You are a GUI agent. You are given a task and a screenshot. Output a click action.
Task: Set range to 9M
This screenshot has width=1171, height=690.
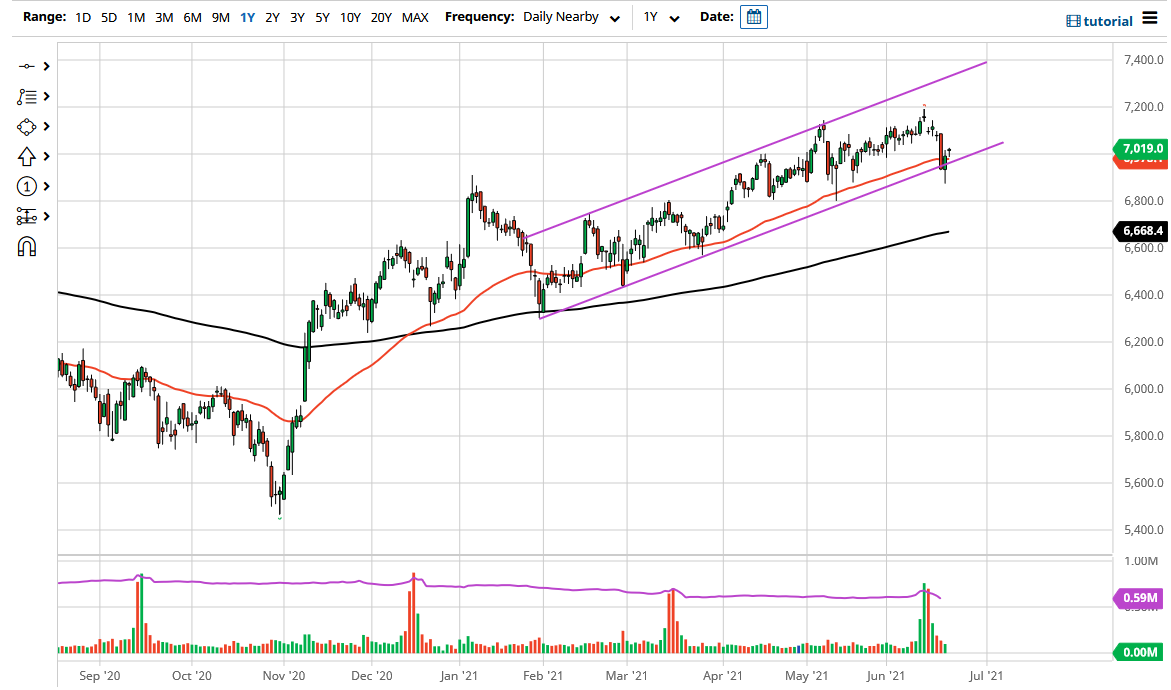tap(220, 17)
